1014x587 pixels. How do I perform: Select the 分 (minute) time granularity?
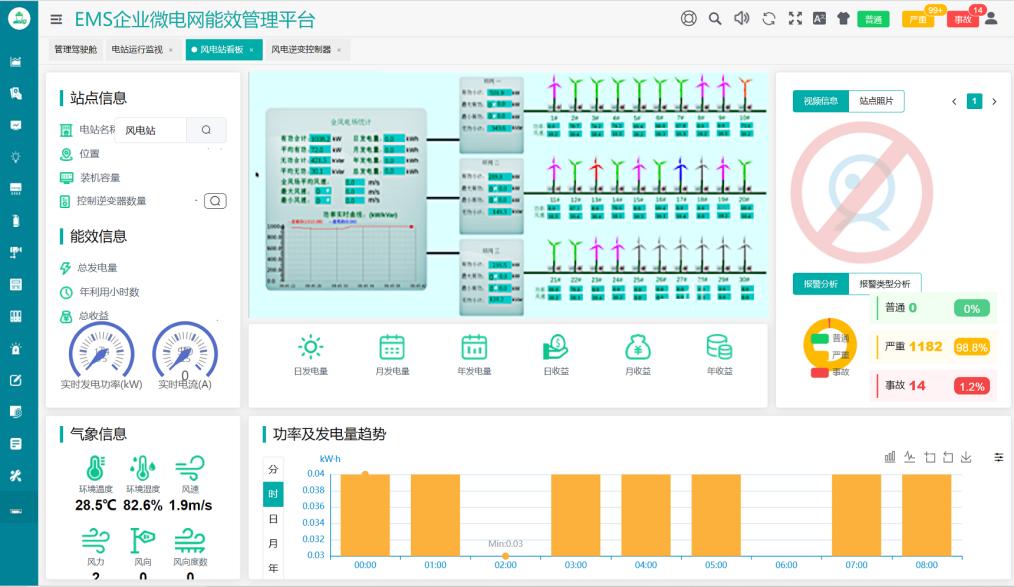(x=273, y=470)
